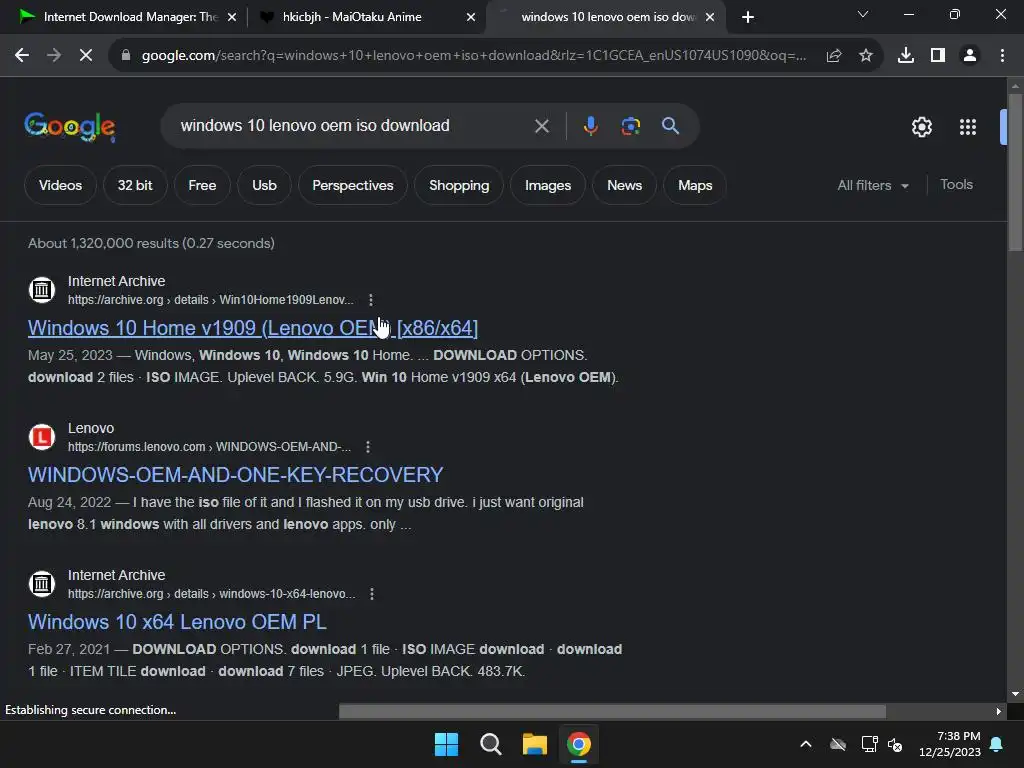
Task: Open options for forums.lenovo.com result
Action: (x=368, y=447)
